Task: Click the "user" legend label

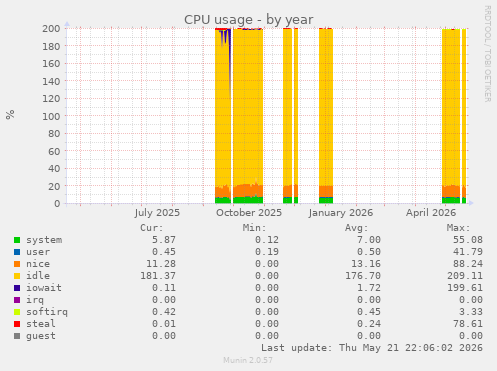Action: 38,252
